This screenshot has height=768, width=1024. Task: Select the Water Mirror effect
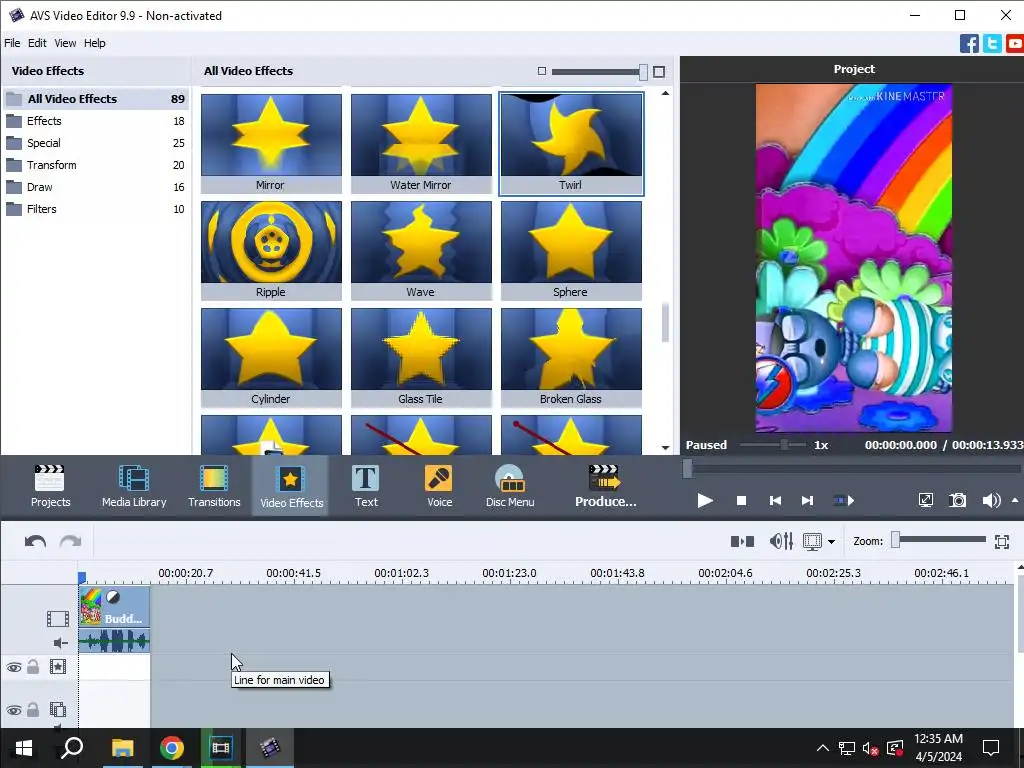point(421,144)
